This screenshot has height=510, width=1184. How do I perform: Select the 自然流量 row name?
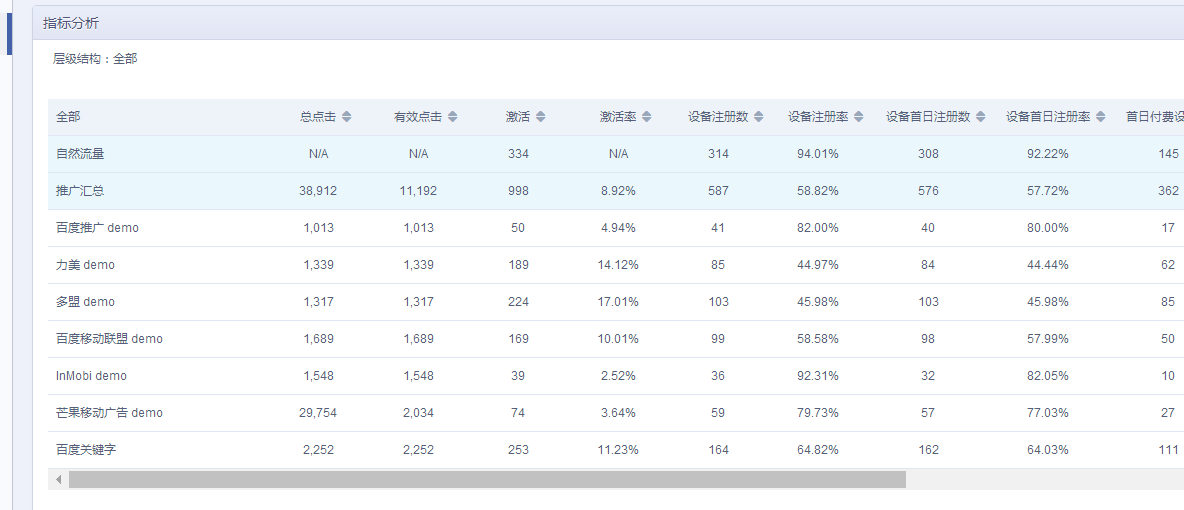pos(80,154)
